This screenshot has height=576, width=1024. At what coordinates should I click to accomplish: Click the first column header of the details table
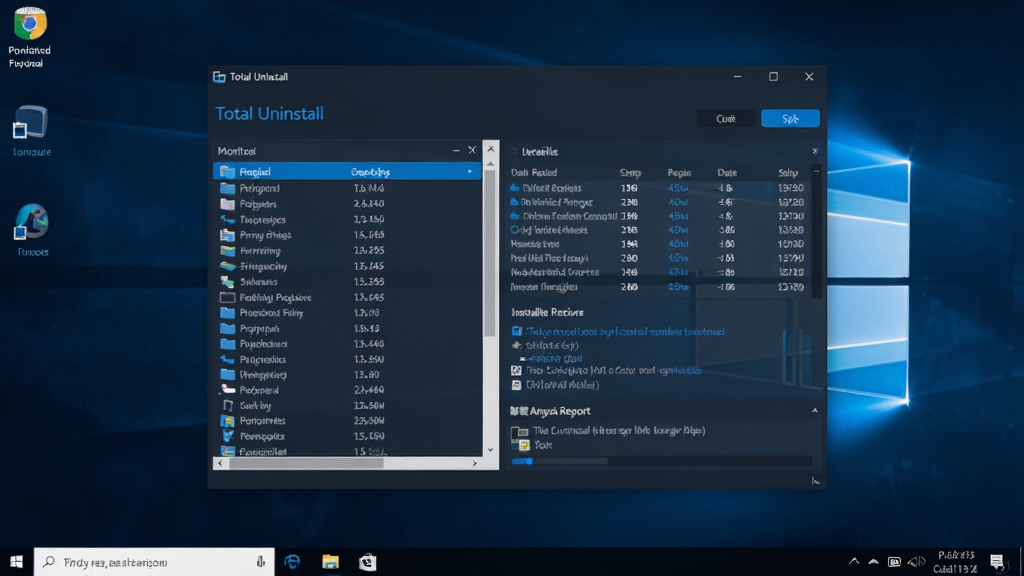[534, 173]
